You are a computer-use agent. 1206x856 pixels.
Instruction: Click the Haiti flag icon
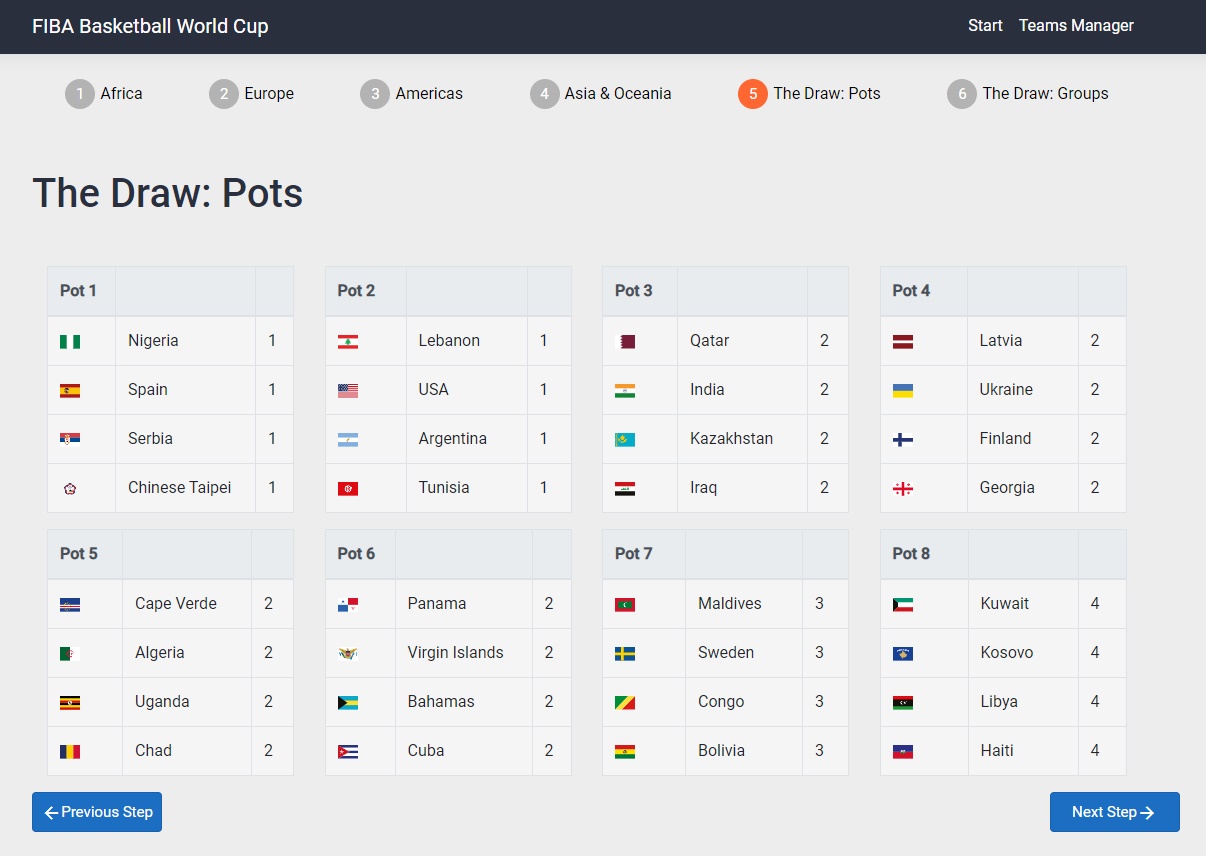(903, 751)
